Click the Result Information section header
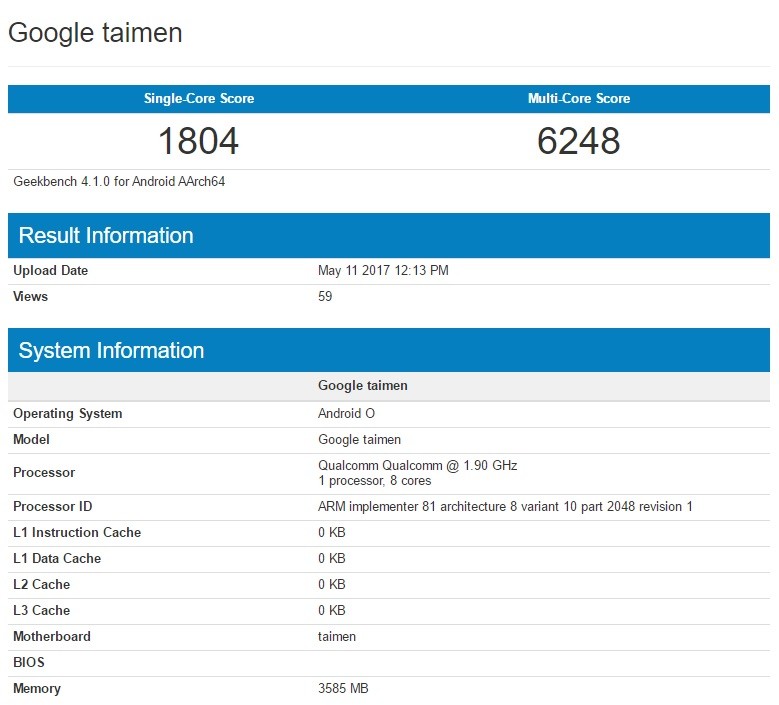Image resolution: width=779 pixels, height=705 pixels. click(x=106, y=236)
